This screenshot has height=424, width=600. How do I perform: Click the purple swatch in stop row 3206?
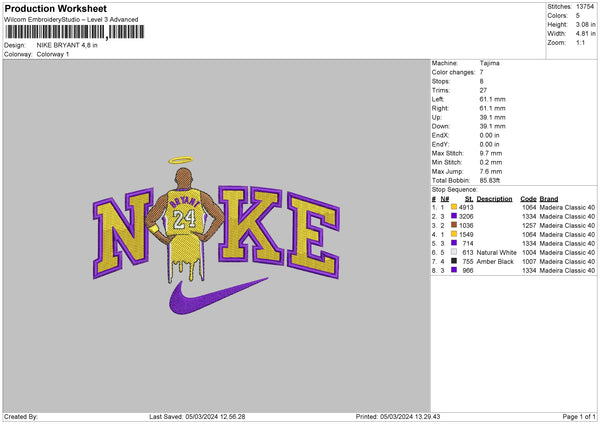(454, 216)
